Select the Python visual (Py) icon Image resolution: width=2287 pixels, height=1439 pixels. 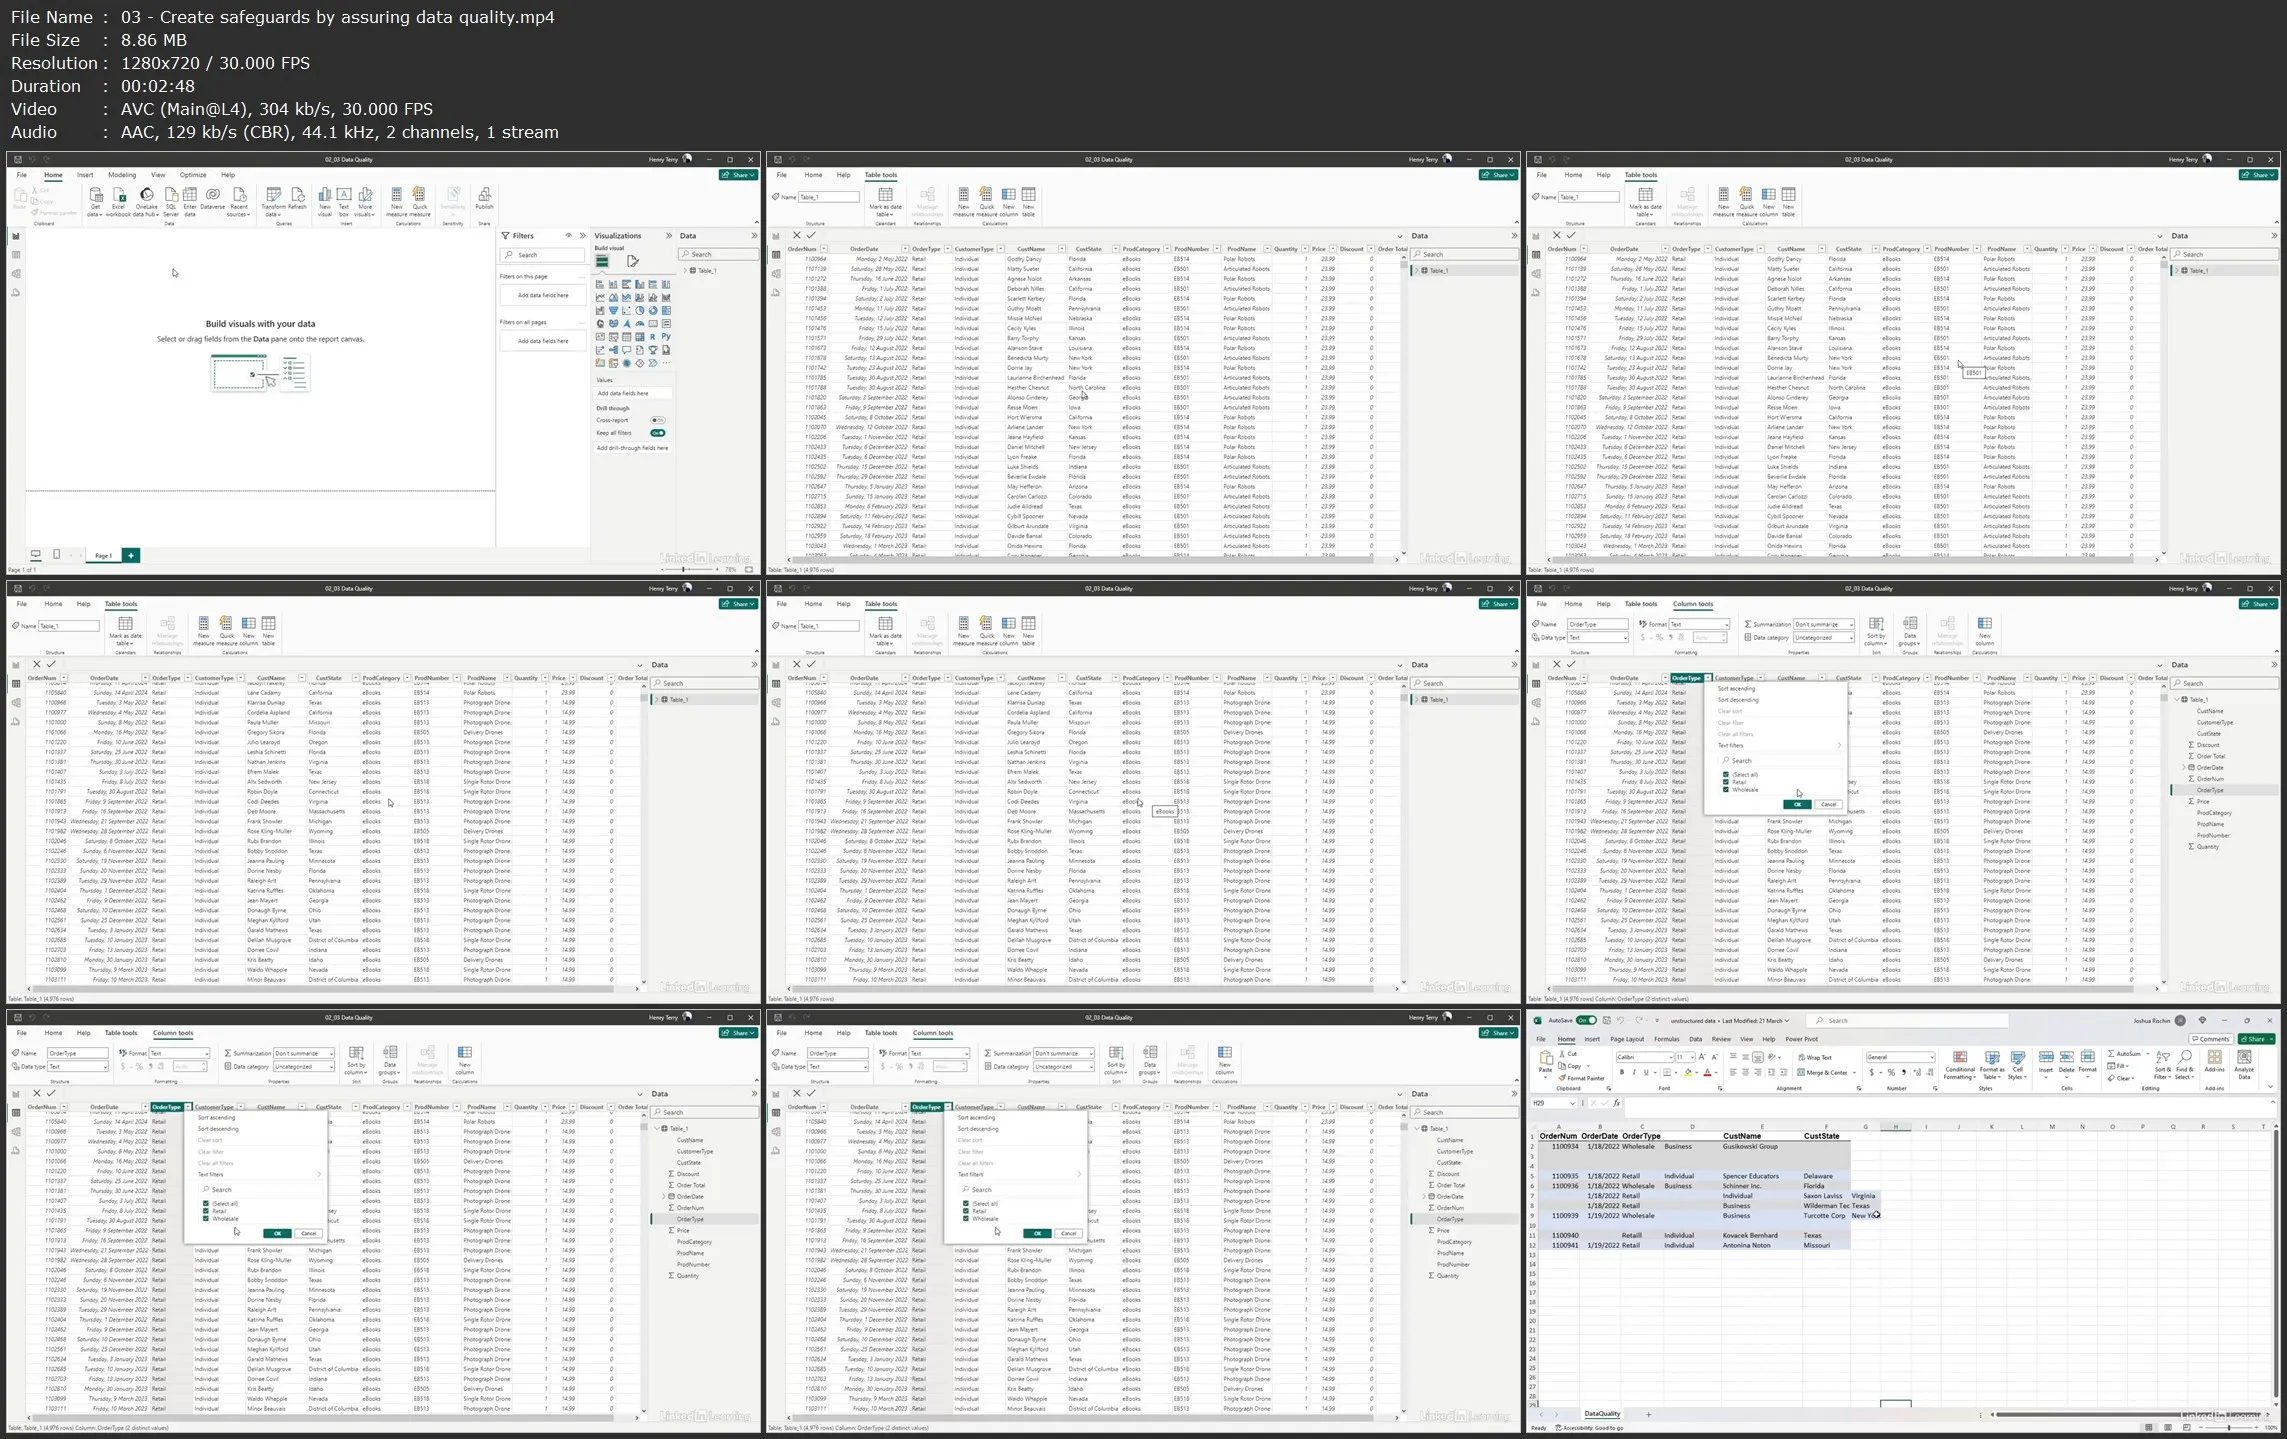pos(666,337)
